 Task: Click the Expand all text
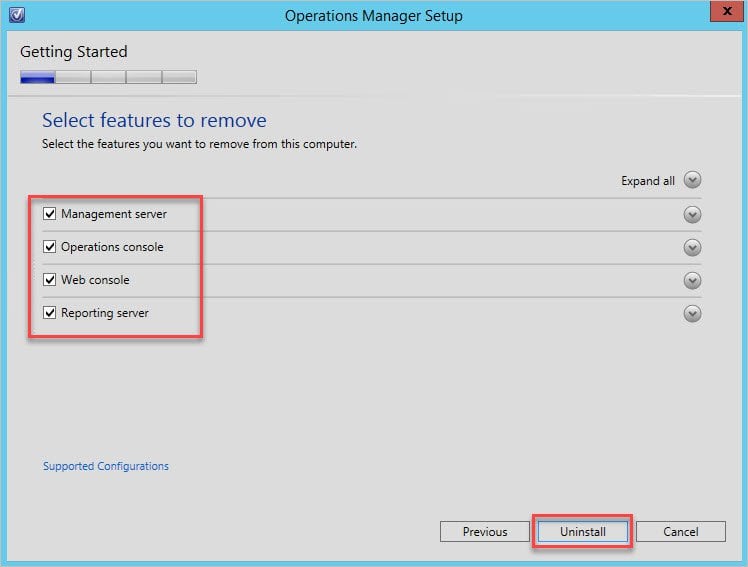pyautogui.click(x=648, y=181)
